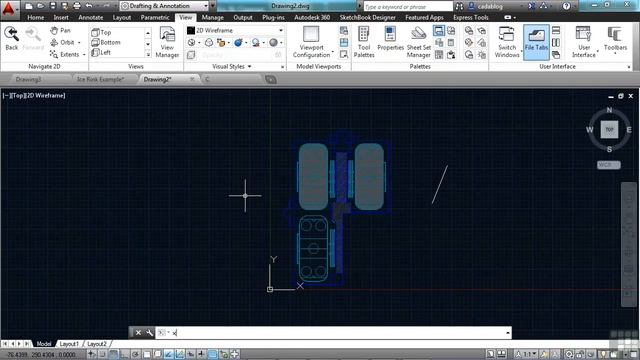Click the Tile Horizontally icon
640x360 pixels.
pyautogui.click(x=556, y=31)
